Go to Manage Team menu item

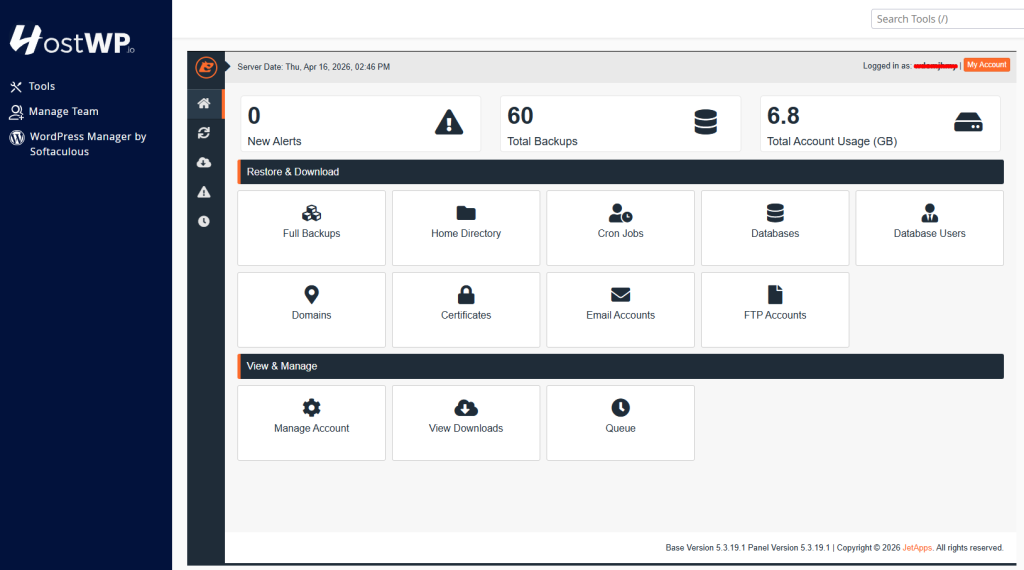tap(63, 112)
